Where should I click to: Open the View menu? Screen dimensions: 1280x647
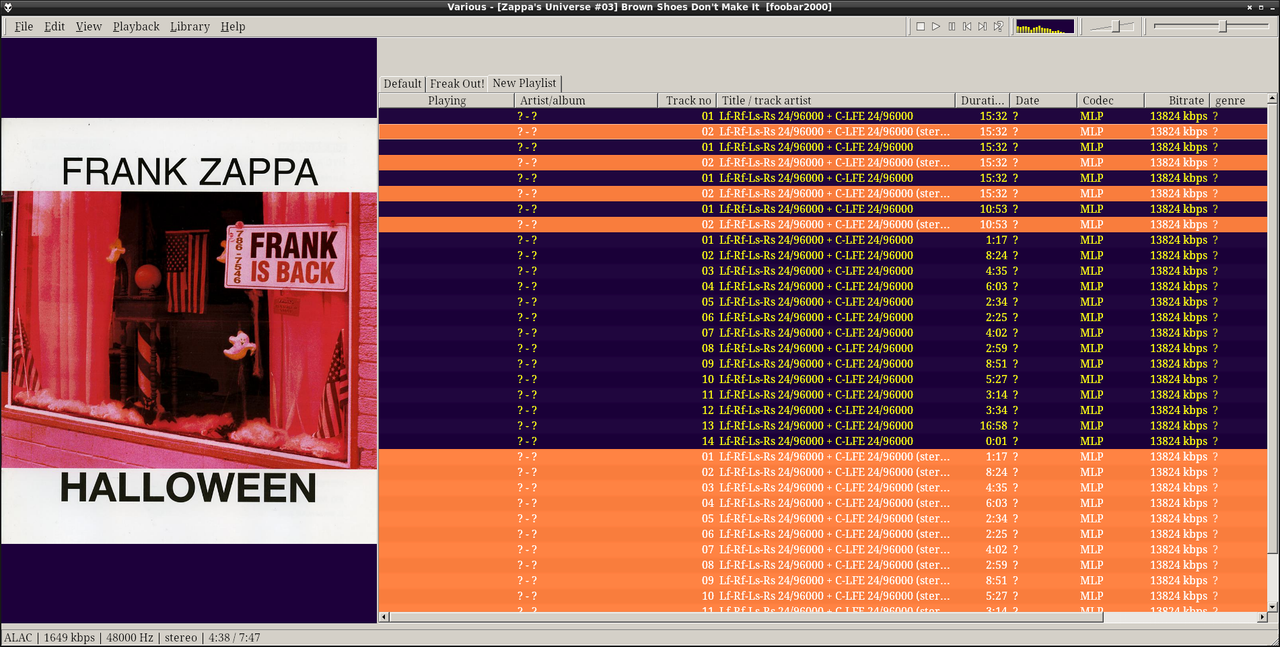coord(89,27)
